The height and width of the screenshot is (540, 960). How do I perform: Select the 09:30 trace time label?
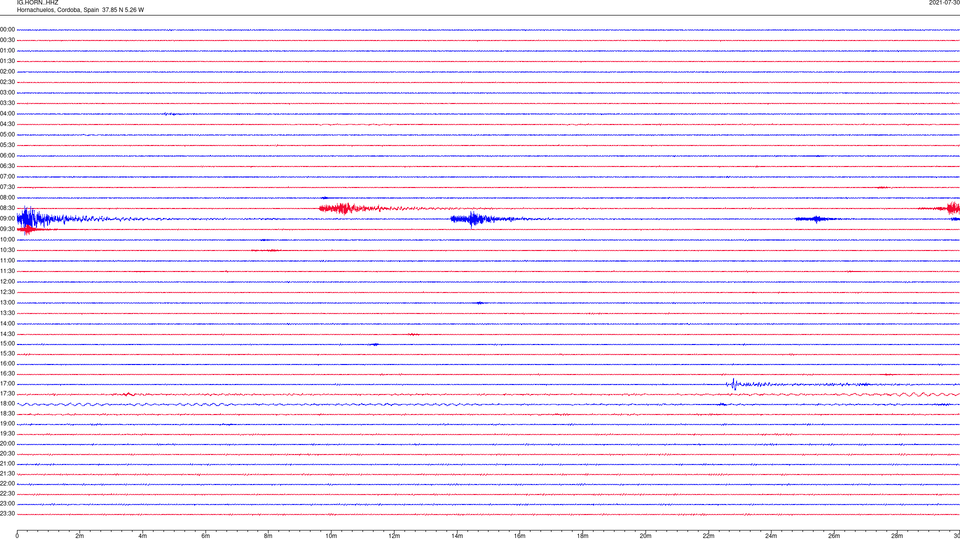tap(7, 229)
